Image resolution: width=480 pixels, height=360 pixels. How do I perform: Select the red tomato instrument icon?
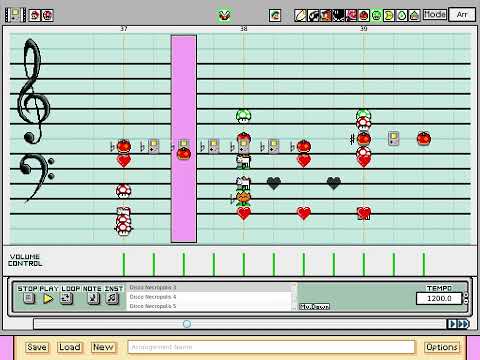[364, 15]
